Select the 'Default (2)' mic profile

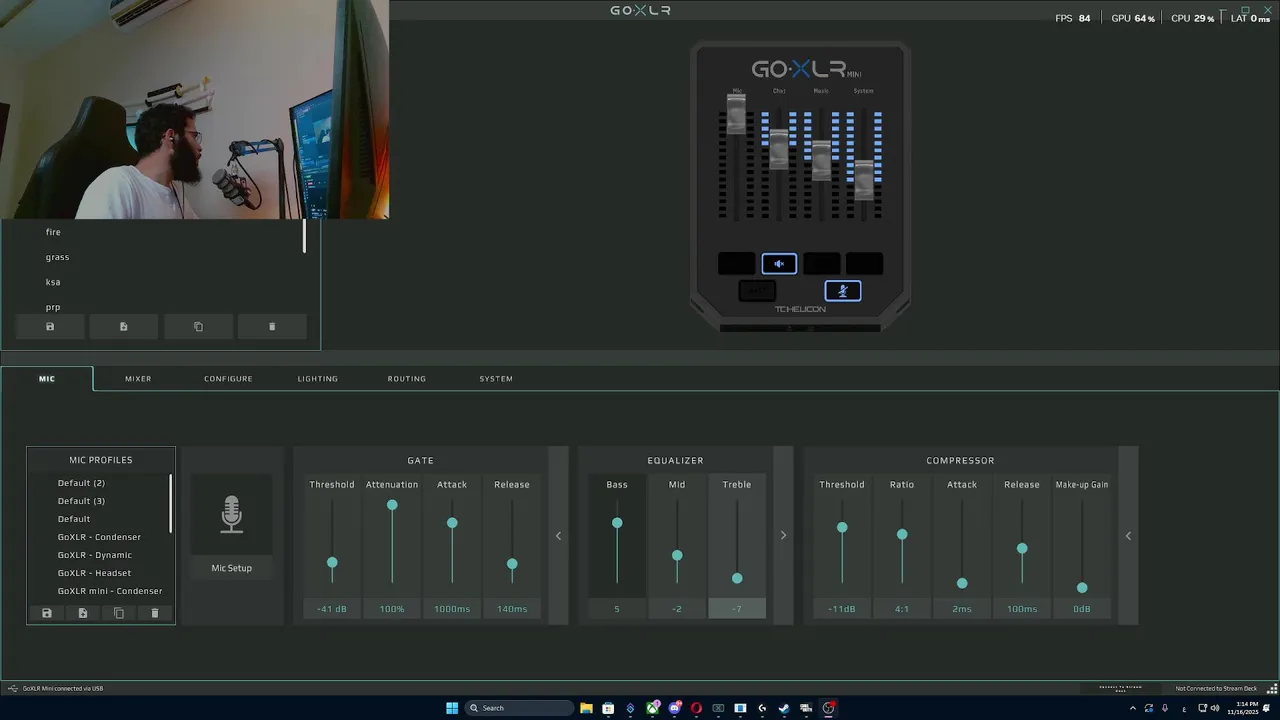81,483
